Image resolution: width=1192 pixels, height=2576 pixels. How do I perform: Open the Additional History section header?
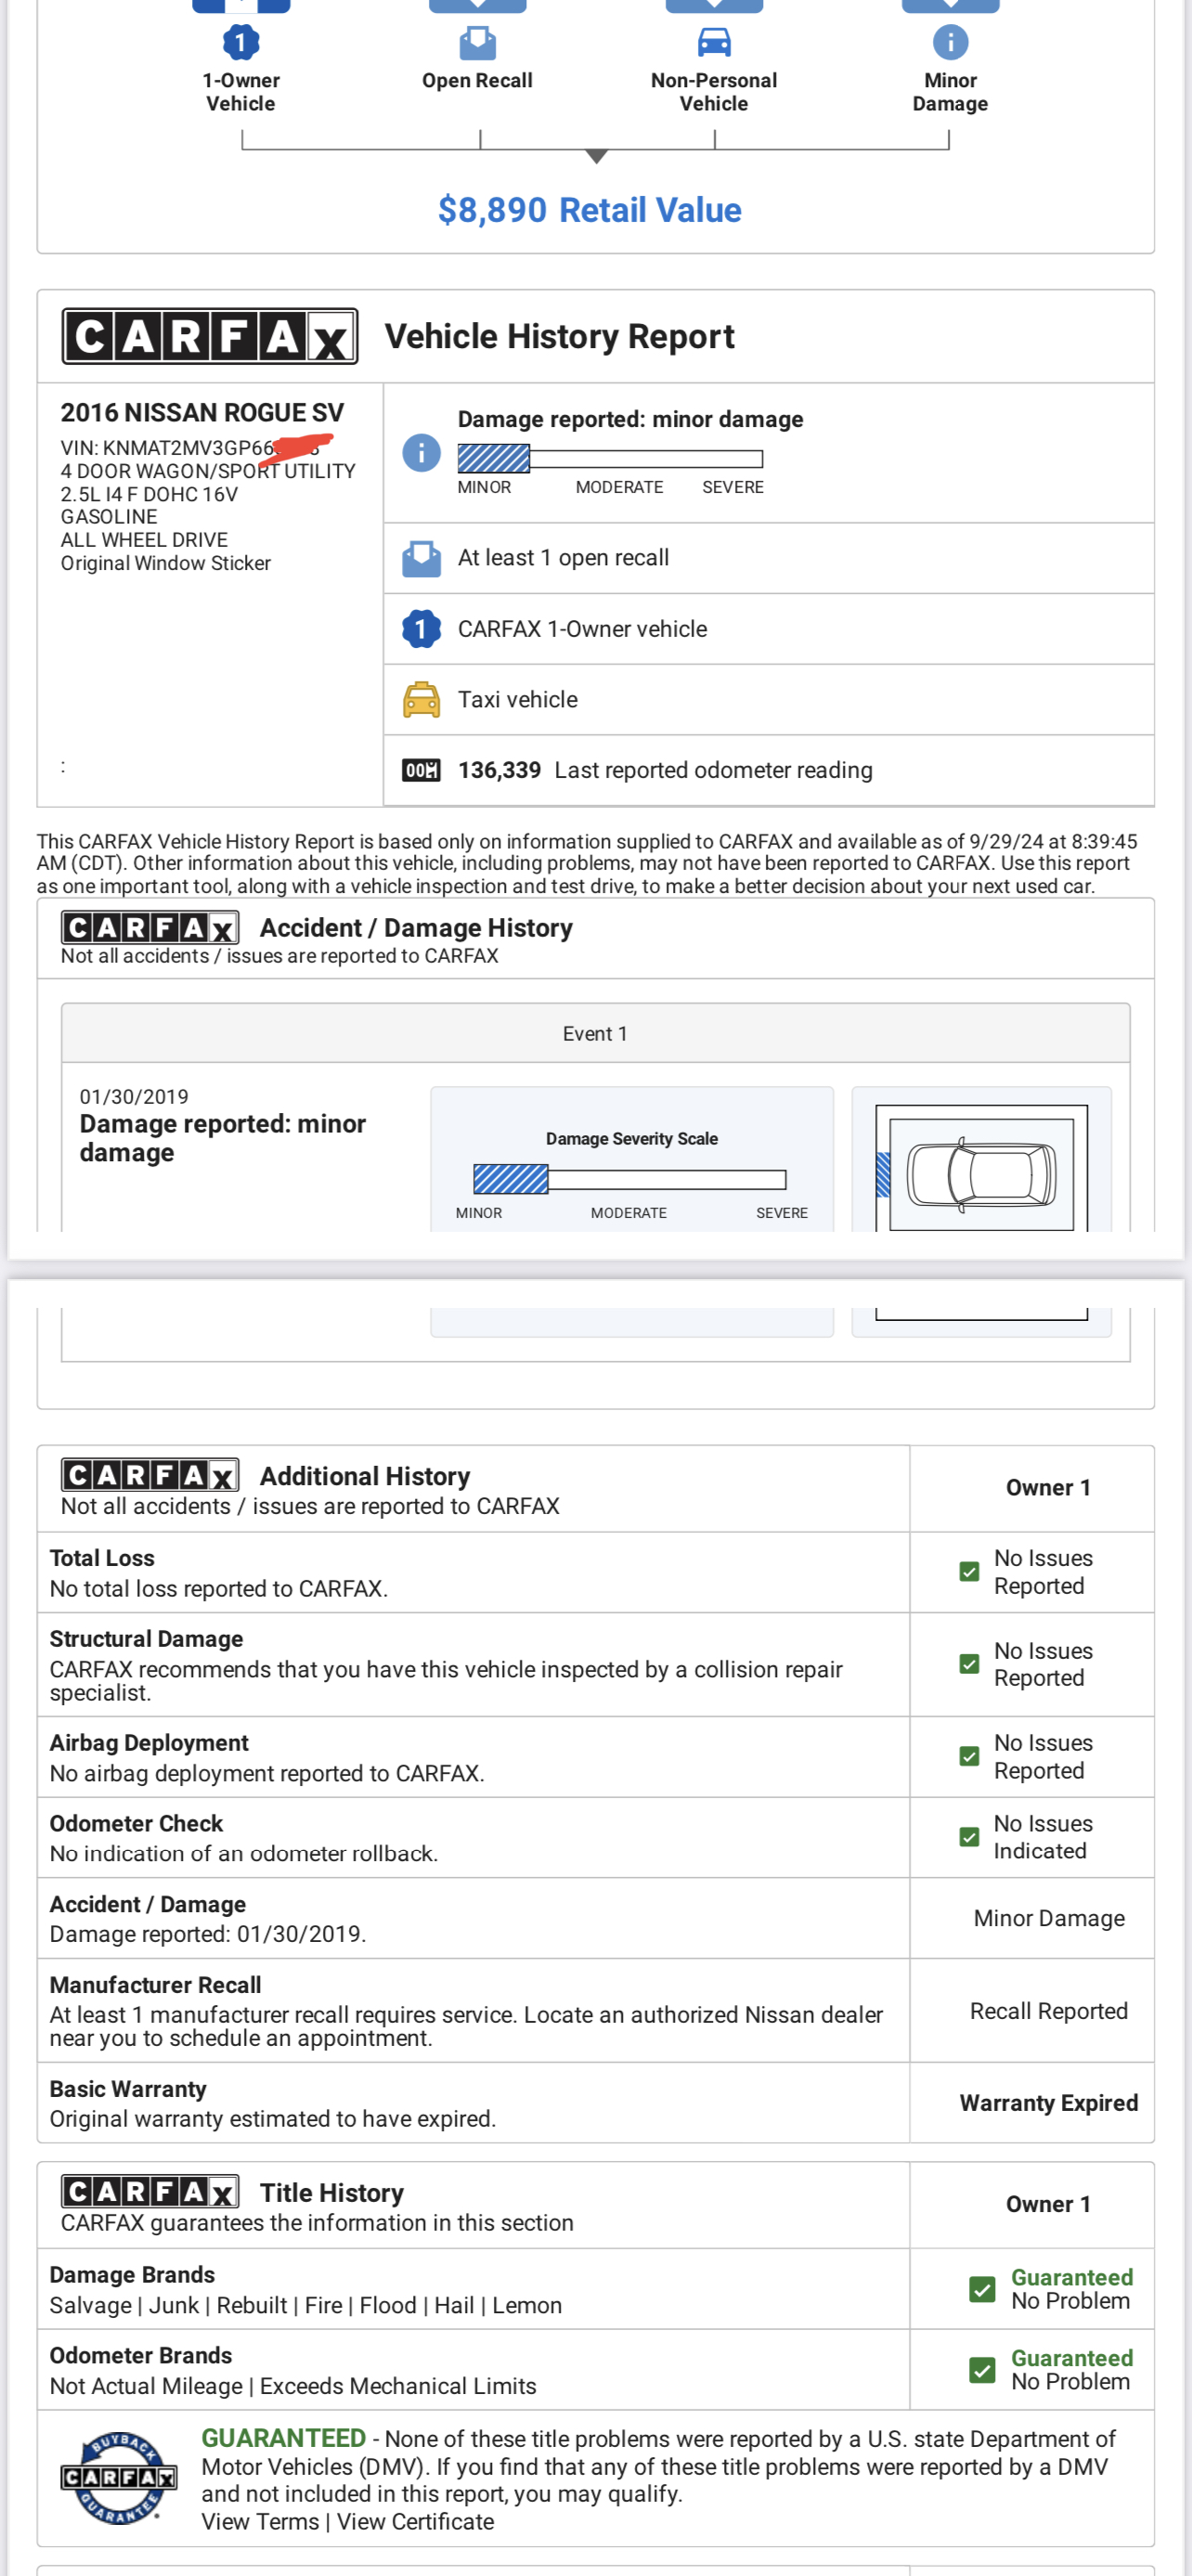(364, 1476)
